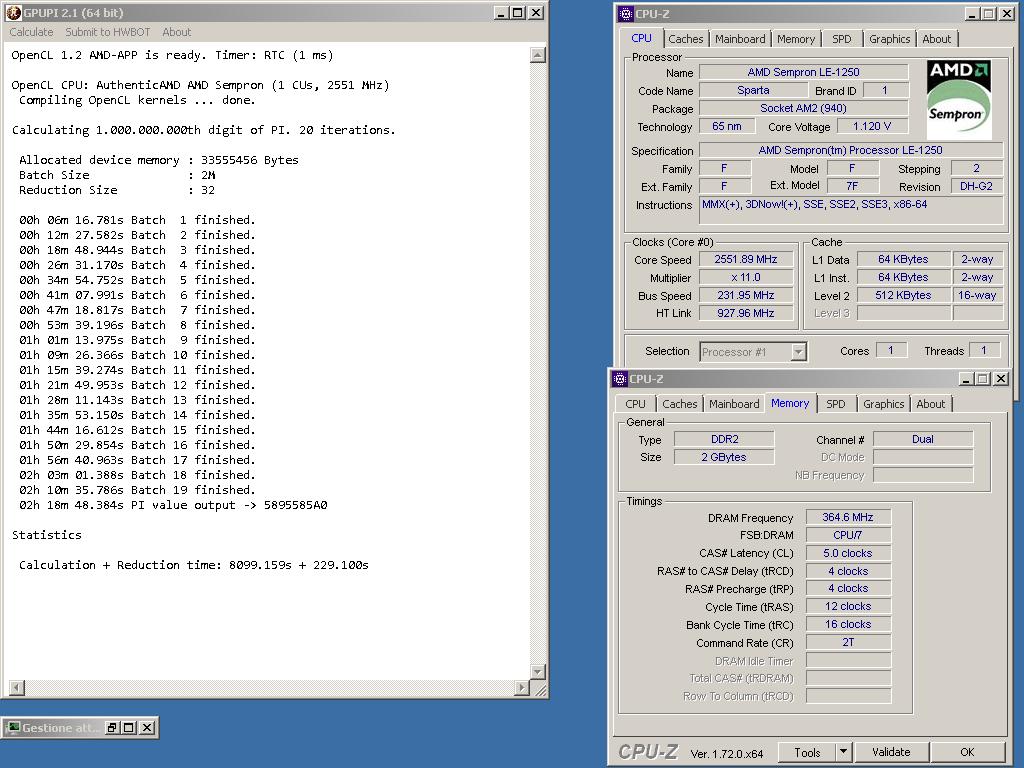
Task: Click the Gestione attività taskbar icon
Action: [13, 728]
